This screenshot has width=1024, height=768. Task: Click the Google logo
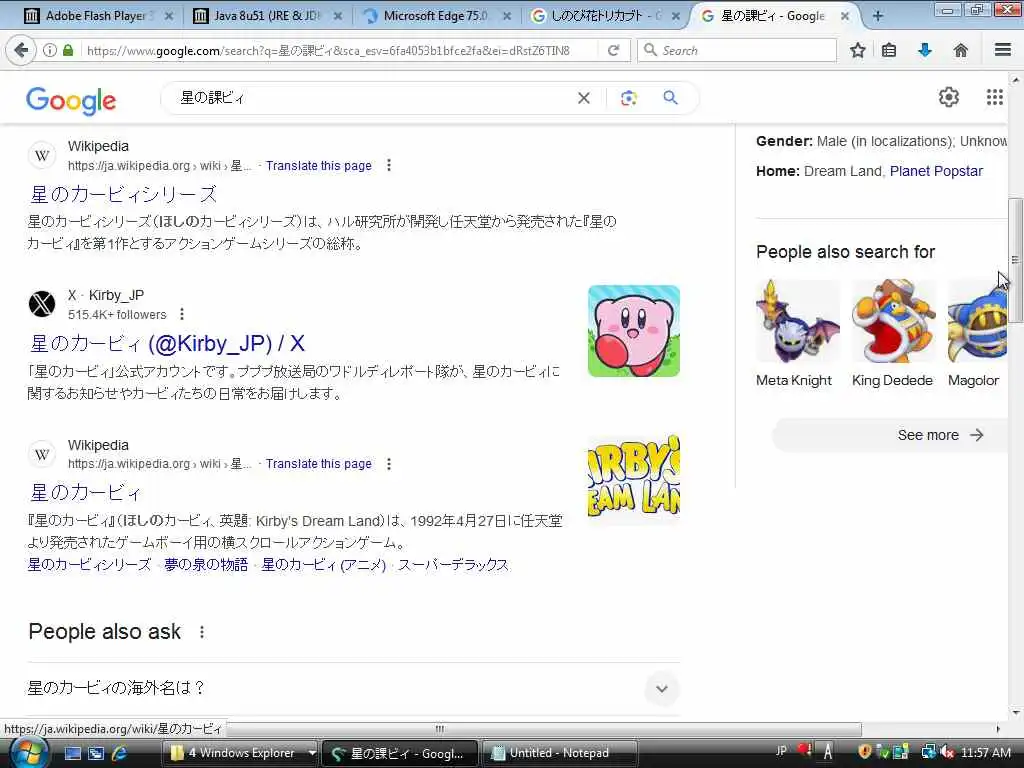[x=71, y=100]
